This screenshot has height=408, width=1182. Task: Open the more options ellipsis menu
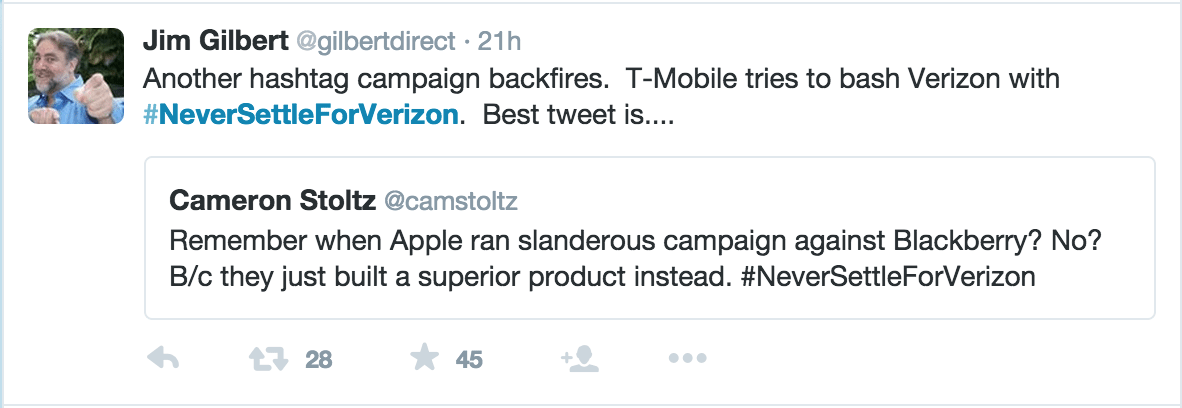tap(687, 358)
